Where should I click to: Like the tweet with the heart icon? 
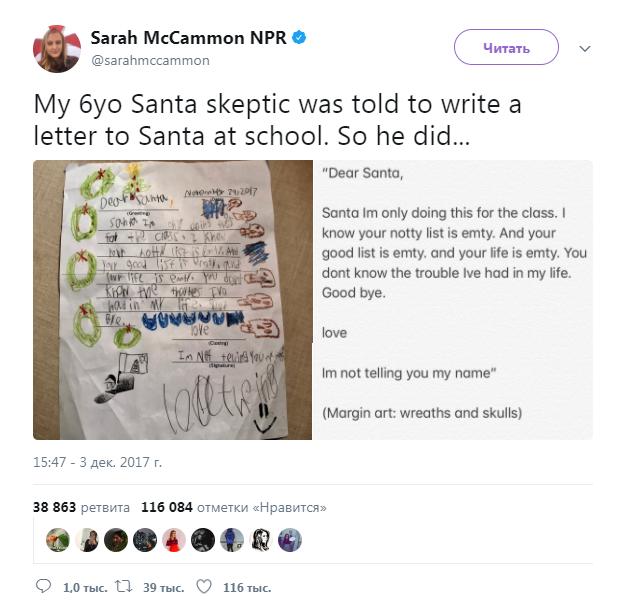(x=203, y=587)
